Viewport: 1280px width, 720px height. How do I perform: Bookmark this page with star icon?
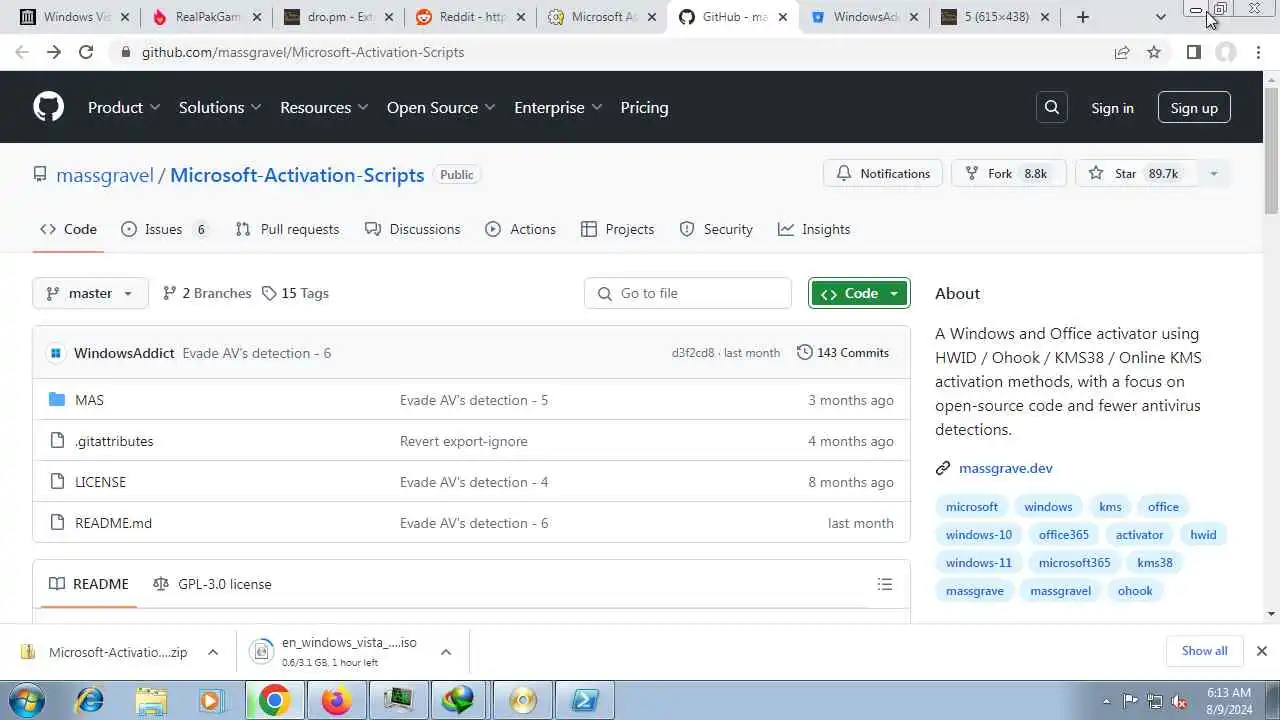click(1154, 52)
